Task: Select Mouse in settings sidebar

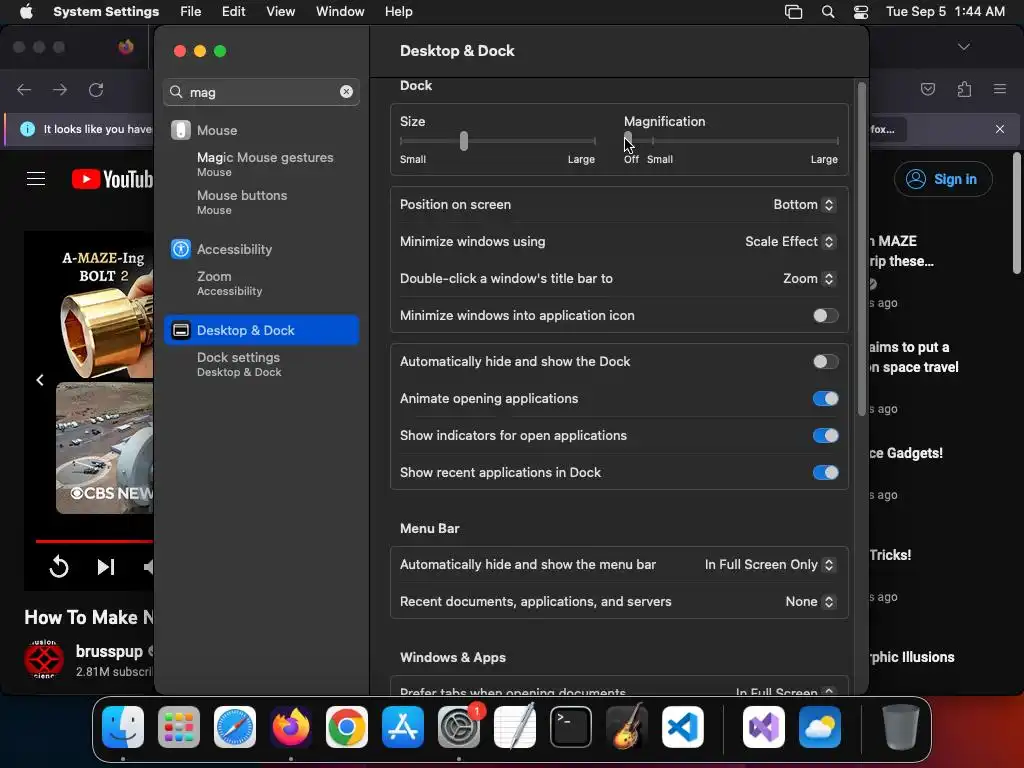Action: pyautogui.click(x=261, y=130)
